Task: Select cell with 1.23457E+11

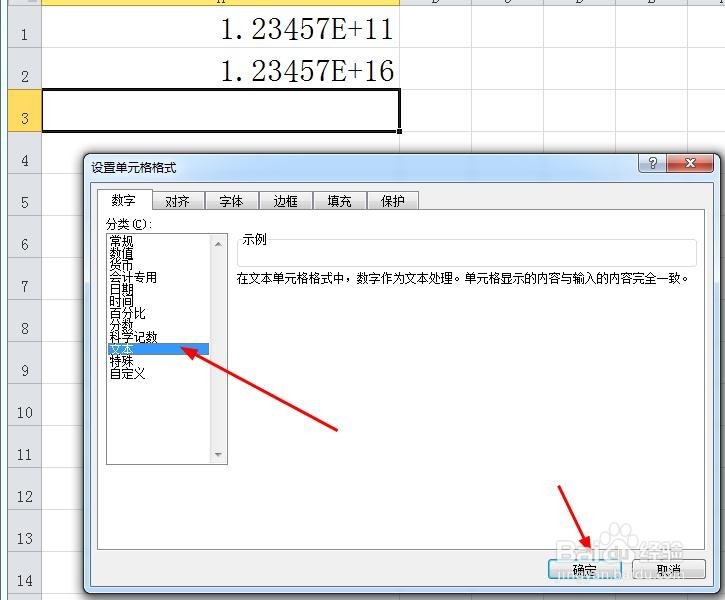Action: (221, 29)
